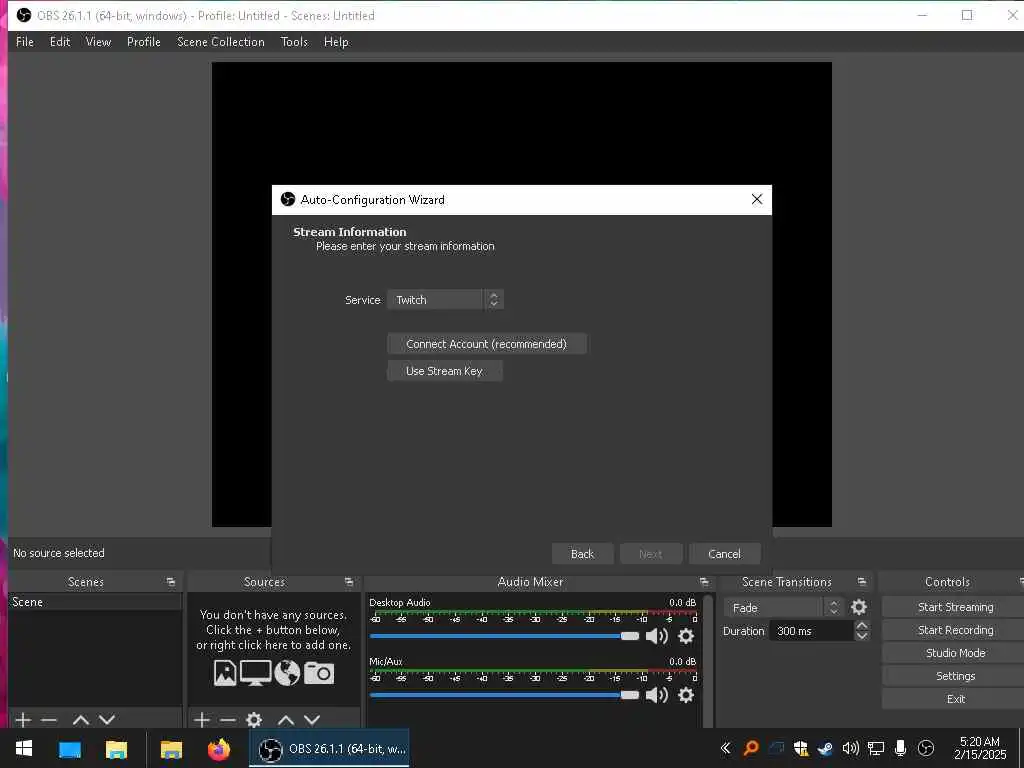
Task: Click Start Streaming button
Action: [955, 607]
